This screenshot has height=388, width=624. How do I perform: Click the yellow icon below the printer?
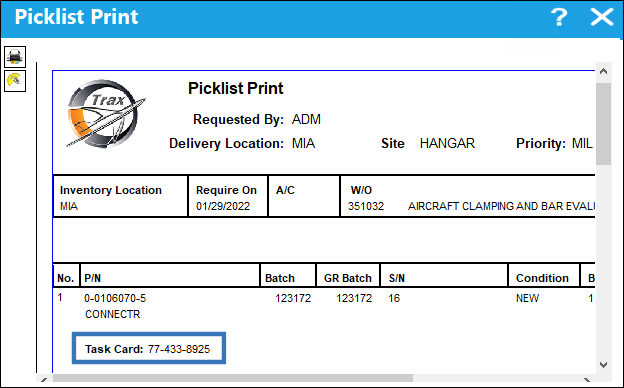point(15,81)
